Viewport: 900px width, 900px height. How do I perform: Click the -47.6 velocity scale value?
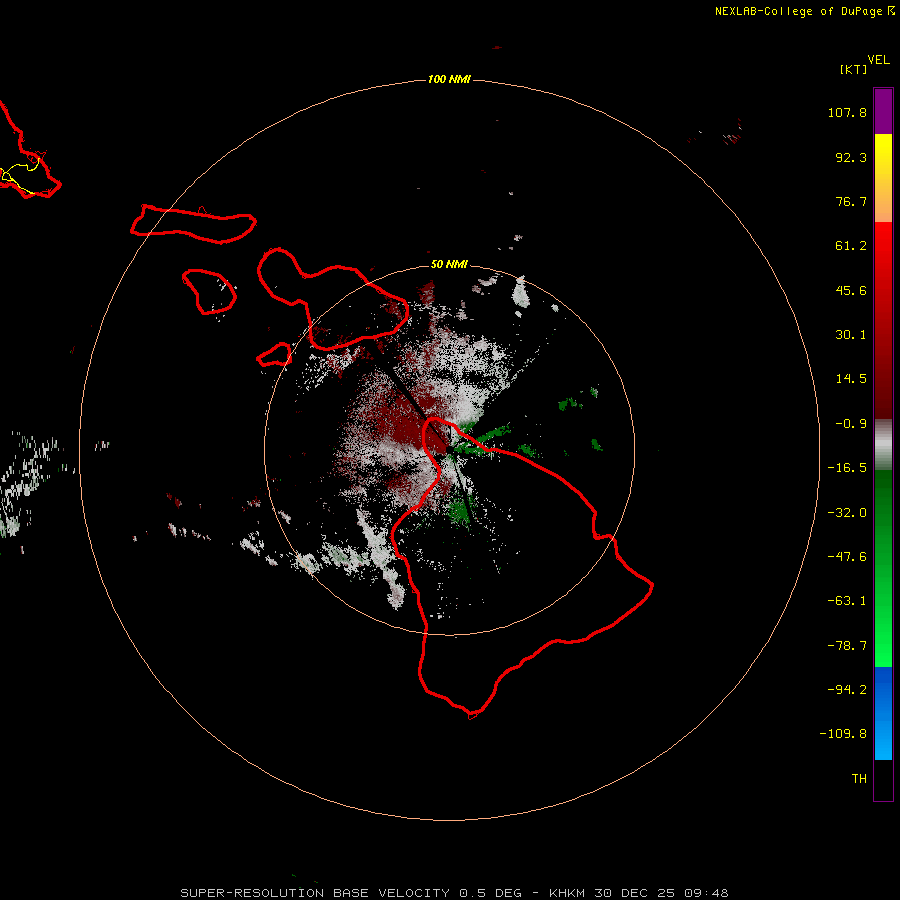click(x=847, y=557)
